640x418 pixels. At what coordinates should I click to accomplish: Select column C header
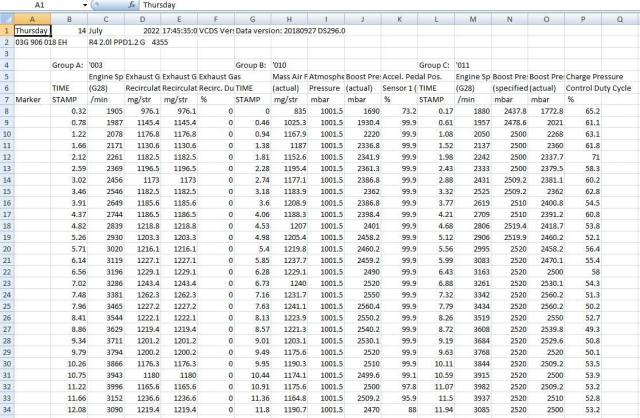point(106,19)
